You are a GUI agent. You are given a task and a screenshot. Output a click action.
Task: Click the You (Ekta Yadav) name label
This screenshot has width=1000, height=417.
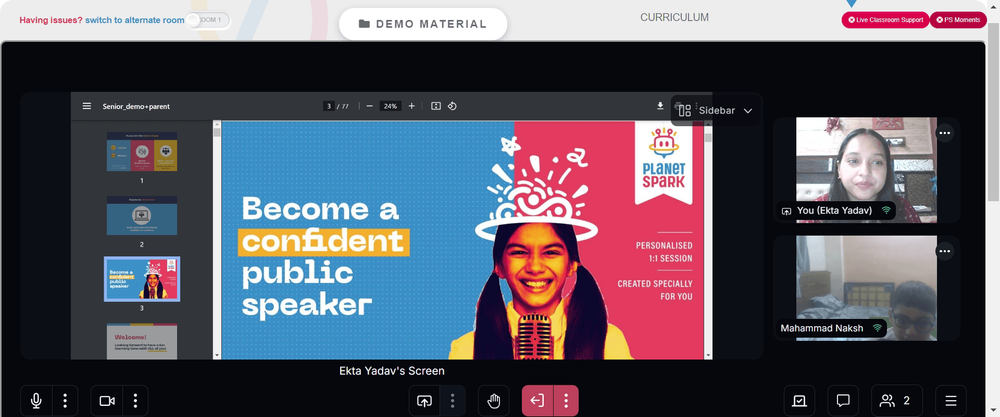pyautogui.click(x=834, y=210)
